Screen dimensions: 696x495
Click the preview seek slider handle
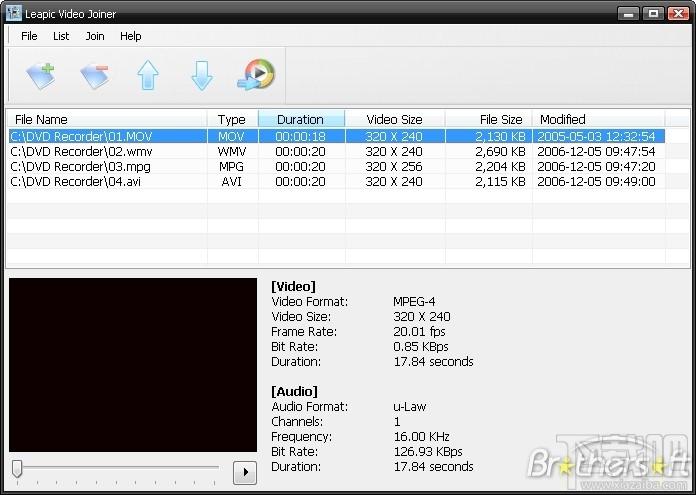pyautogui.click(x=17, y=469)
